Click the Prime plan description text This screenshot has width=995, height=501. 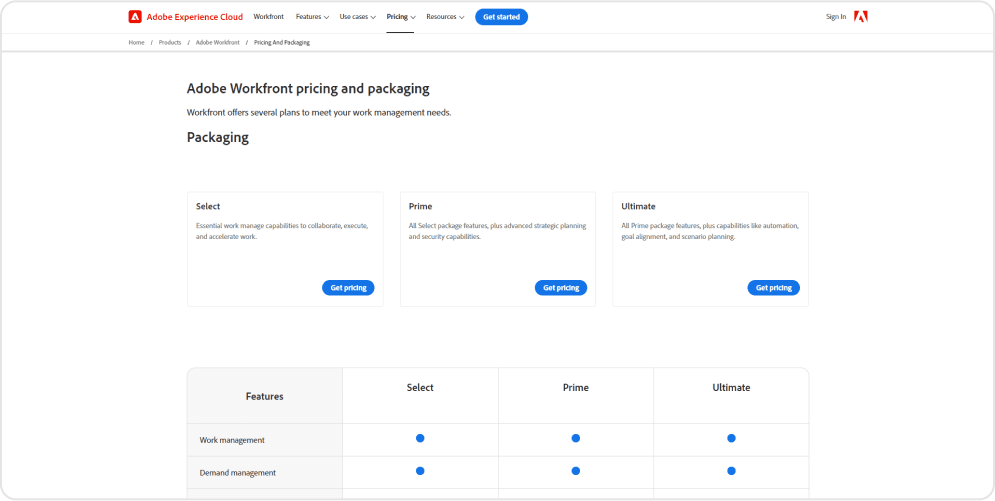click(498, 231)
